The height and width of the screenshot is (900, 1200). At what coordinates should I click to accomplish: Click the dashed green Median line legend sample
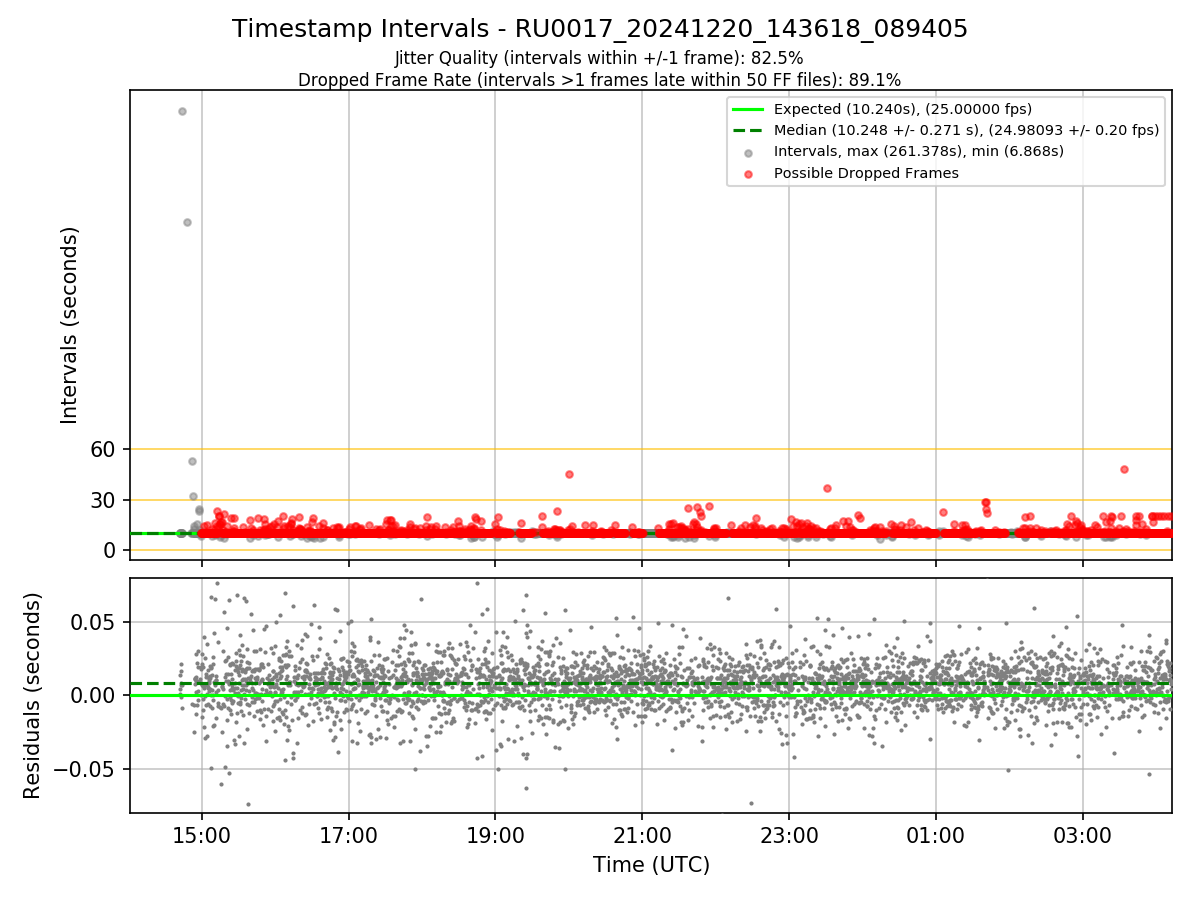coord(748,130)
